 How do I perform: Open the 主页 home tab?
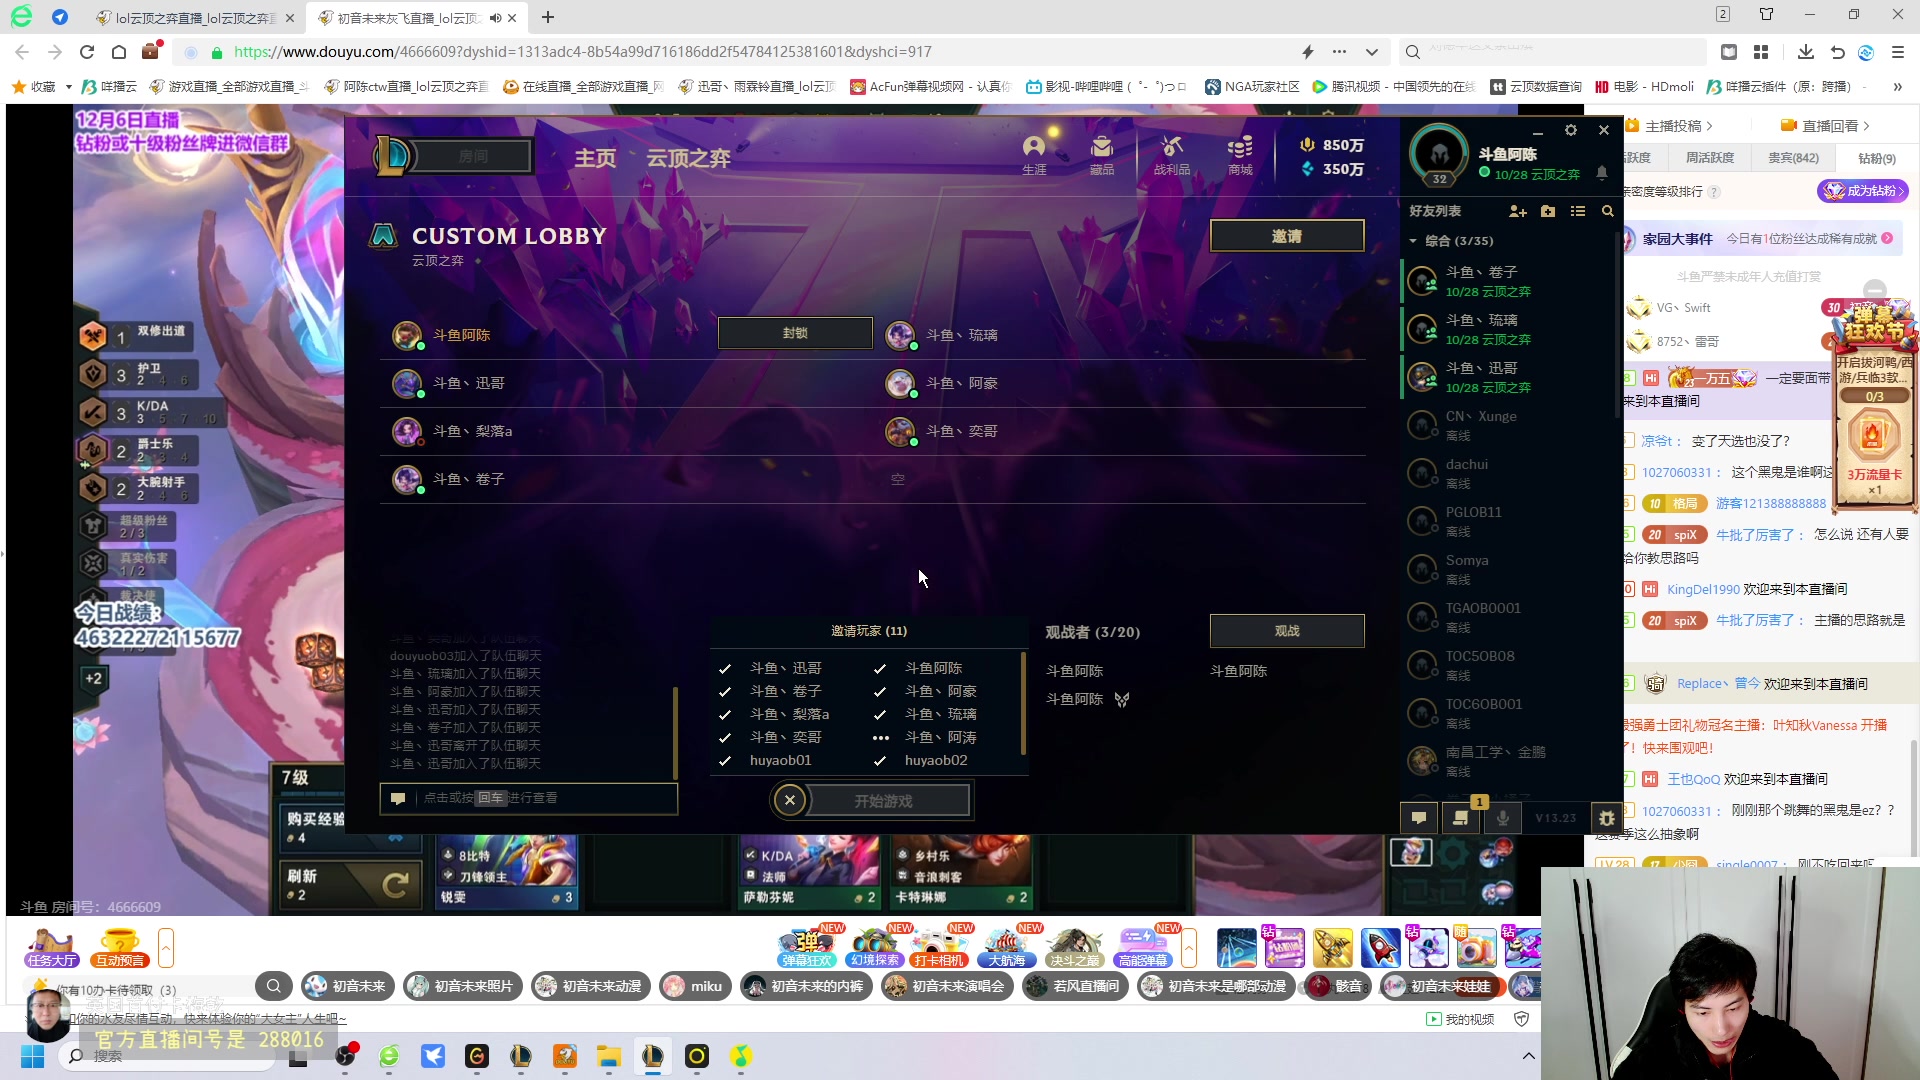click(595, 158)
